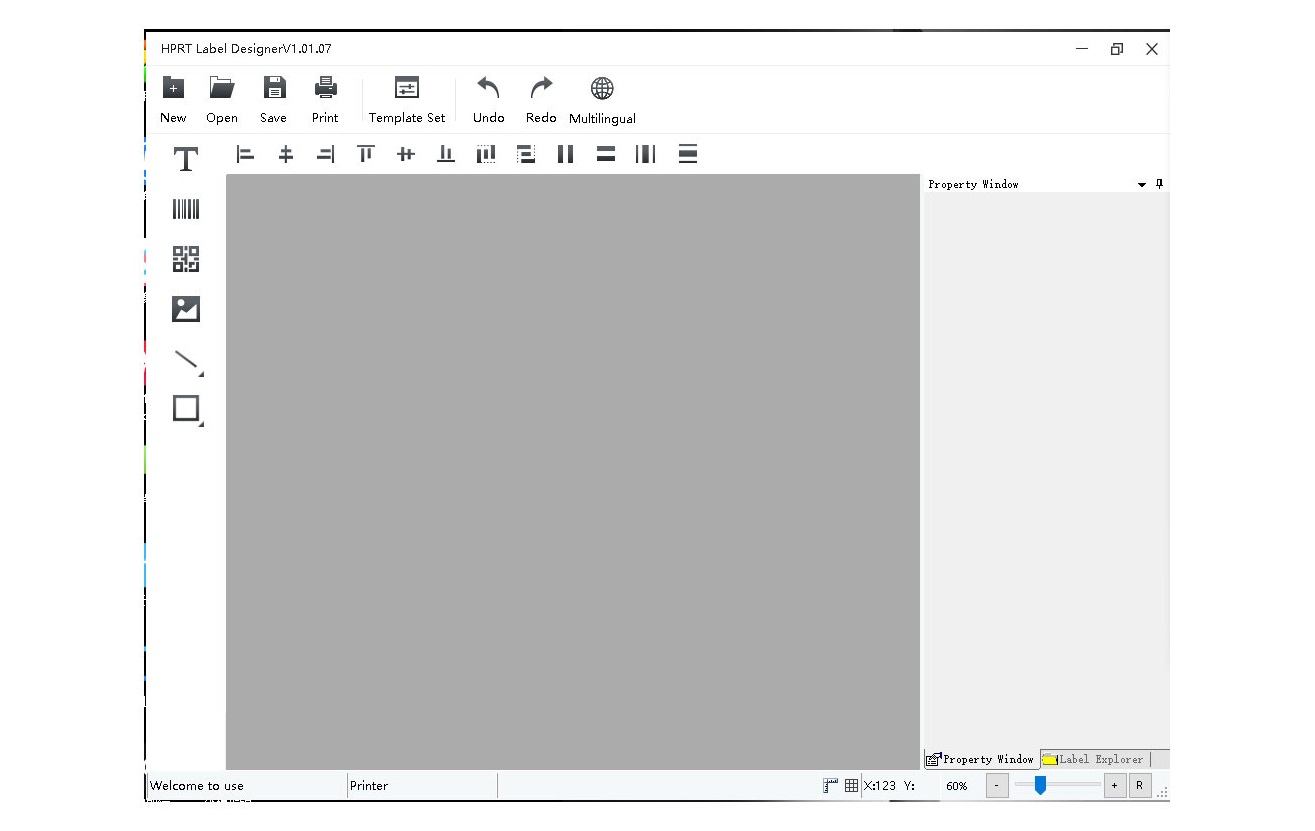This screenshot has width=1315, height=831.
Task: Open Template Set settings
Action: coord(407,100)
